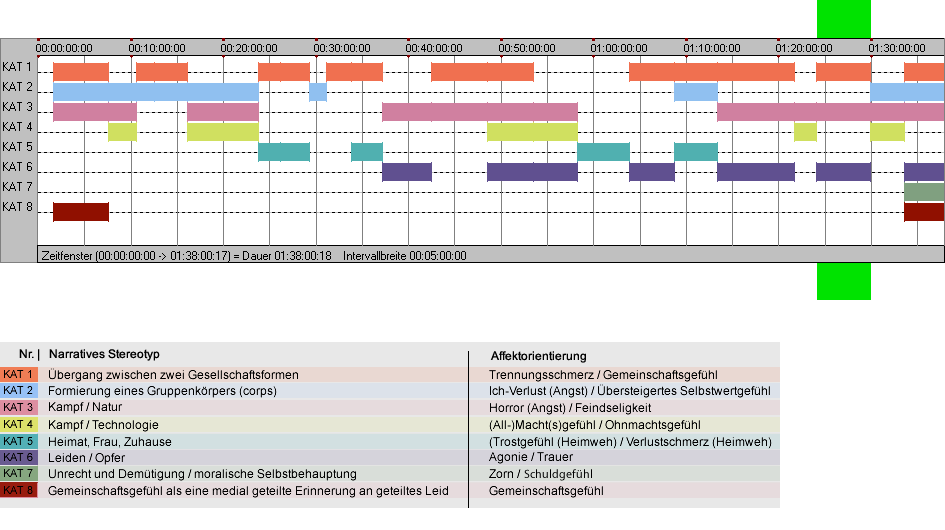The width and height of the screenshot is (945, 530).
Task: Click '(All-)Macht(s)gefühl / Ohnmachtsgefühl' affect text
Action: 595,424
